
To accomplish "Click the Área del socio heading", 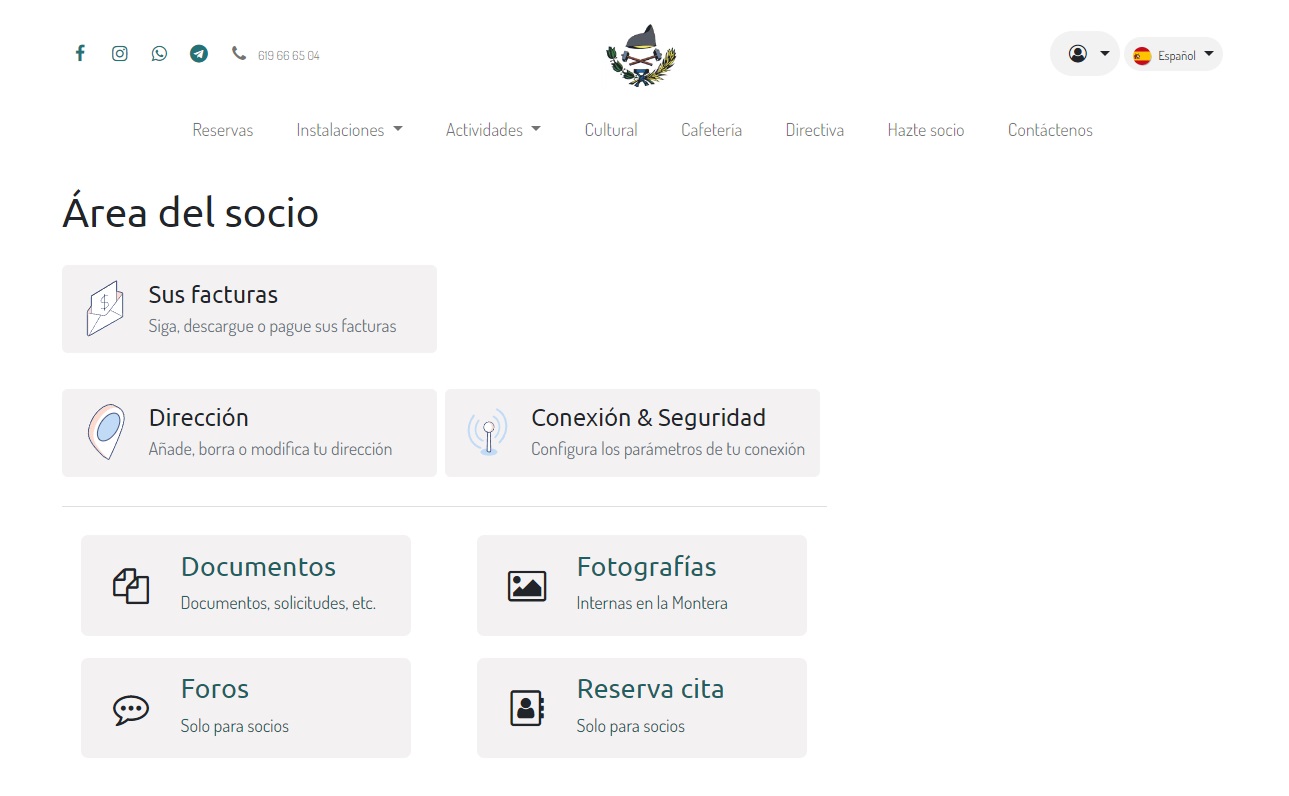I will click(x=190, y=213).
